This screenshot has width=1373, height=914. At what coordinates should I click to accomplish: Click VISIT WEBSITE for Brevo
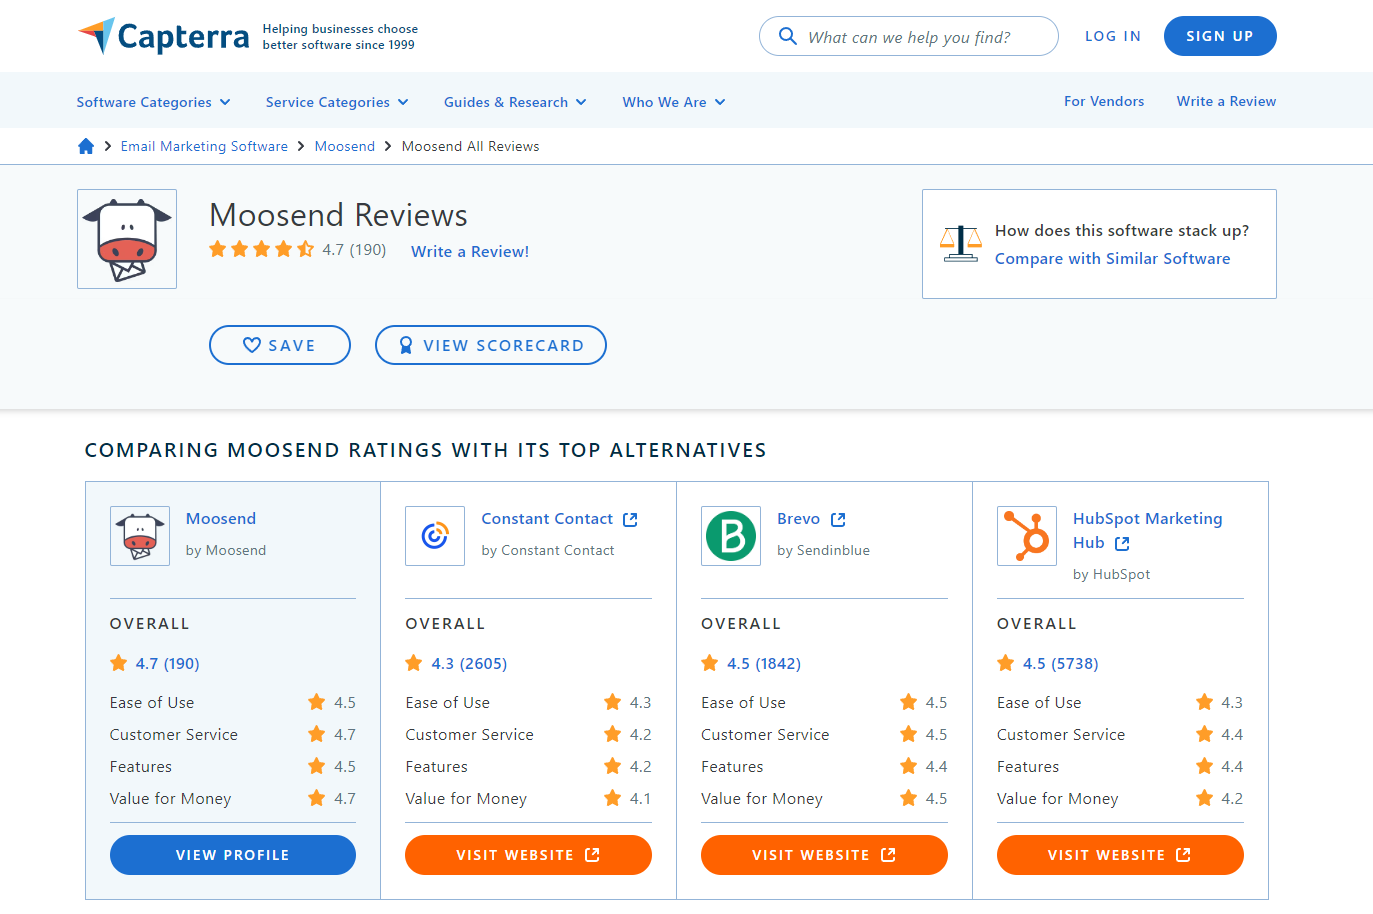[824, 855]
